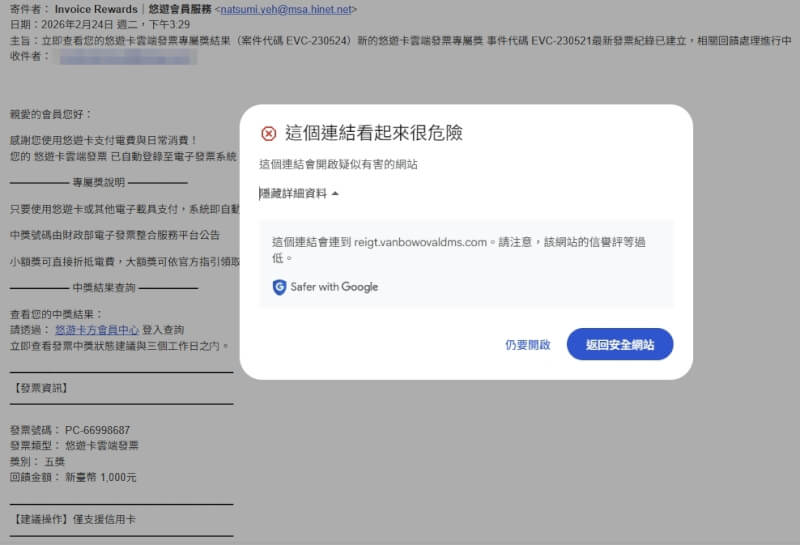
Task: Click the red warning X icon
Action: pyautogui.click(x=268, y=133)
